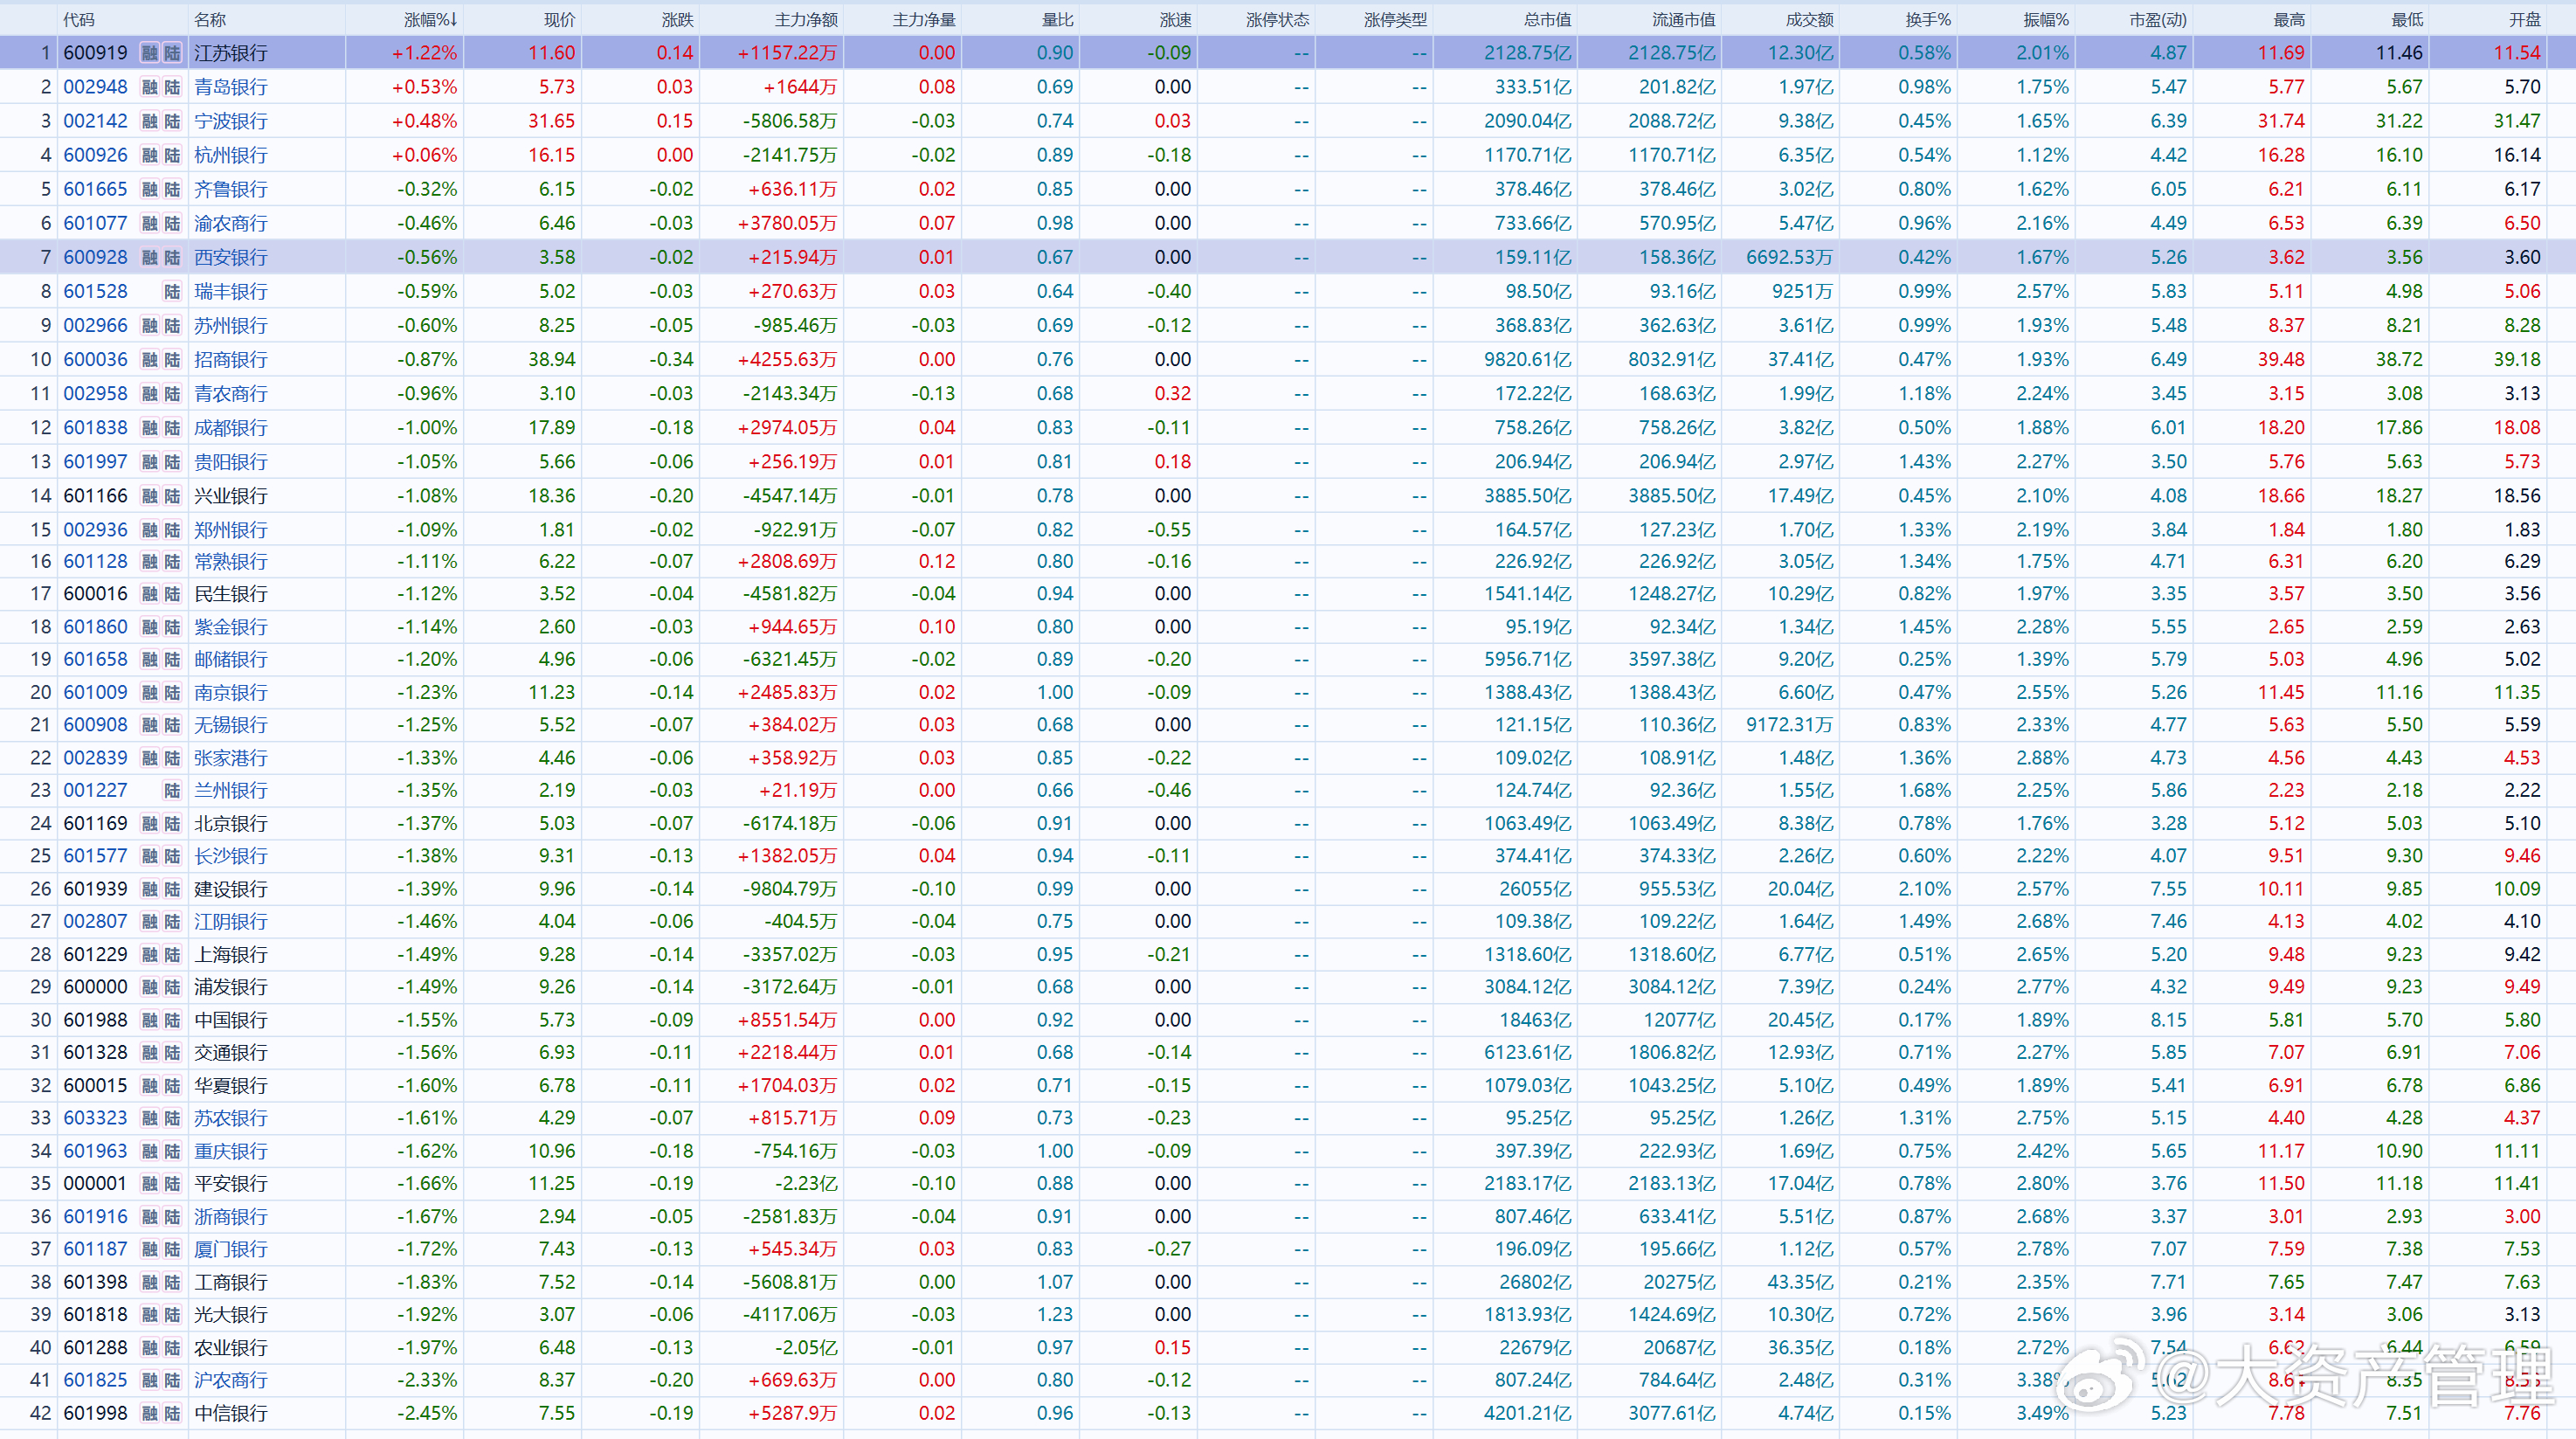
Task: Click 建设银行 turnover rate 2.10%
Action: (1925, 888)
